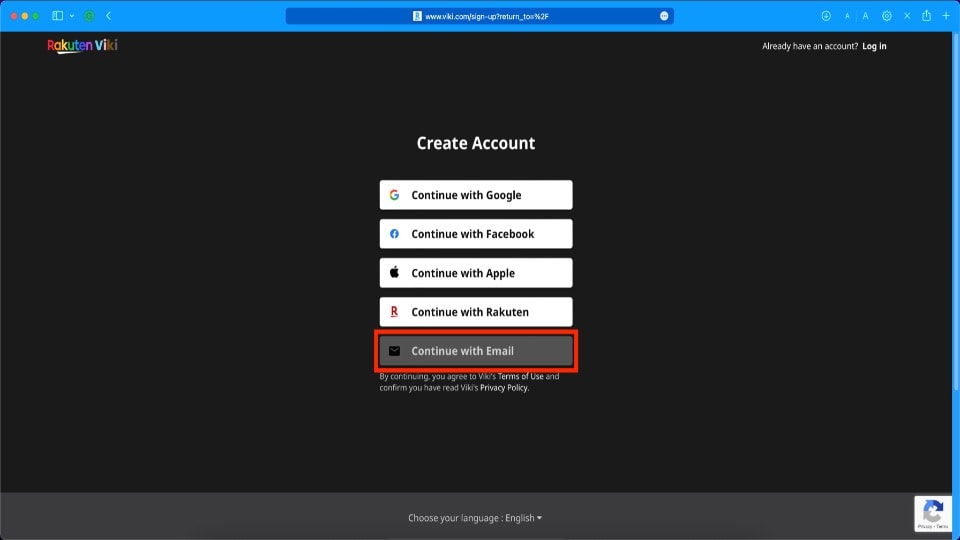The image size is (960, 540).
Task: Open the gear settings icon in toolbar
Action: point(886,16)
